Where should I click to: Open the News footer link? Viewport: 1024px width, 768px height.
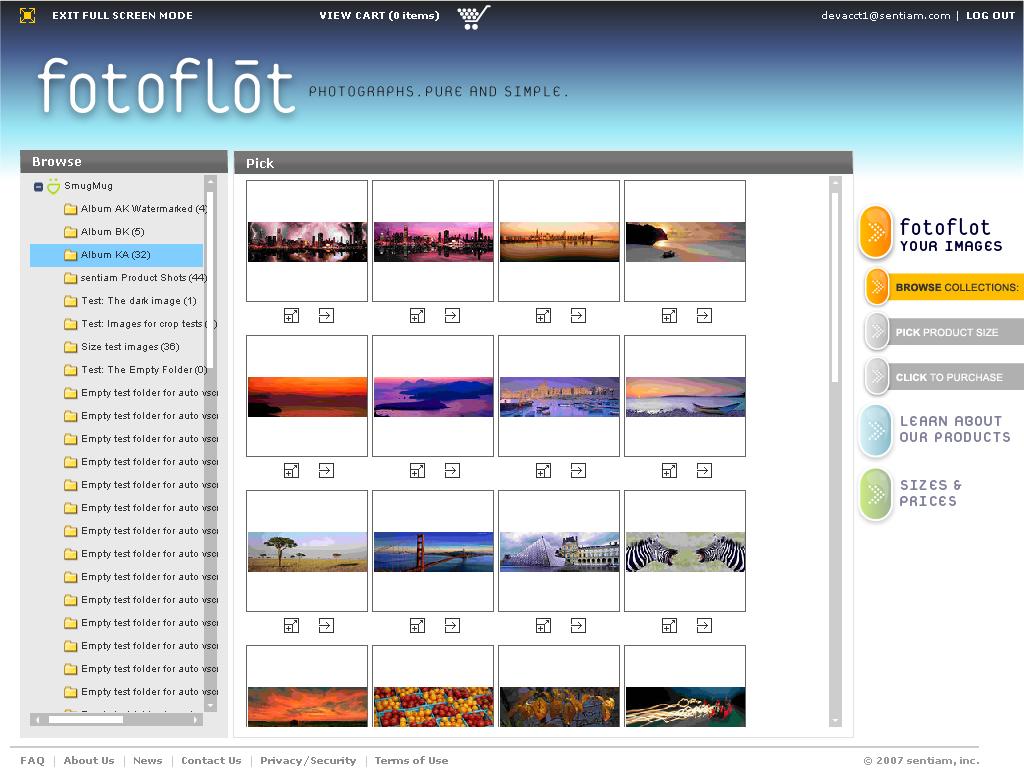point(148,760)
